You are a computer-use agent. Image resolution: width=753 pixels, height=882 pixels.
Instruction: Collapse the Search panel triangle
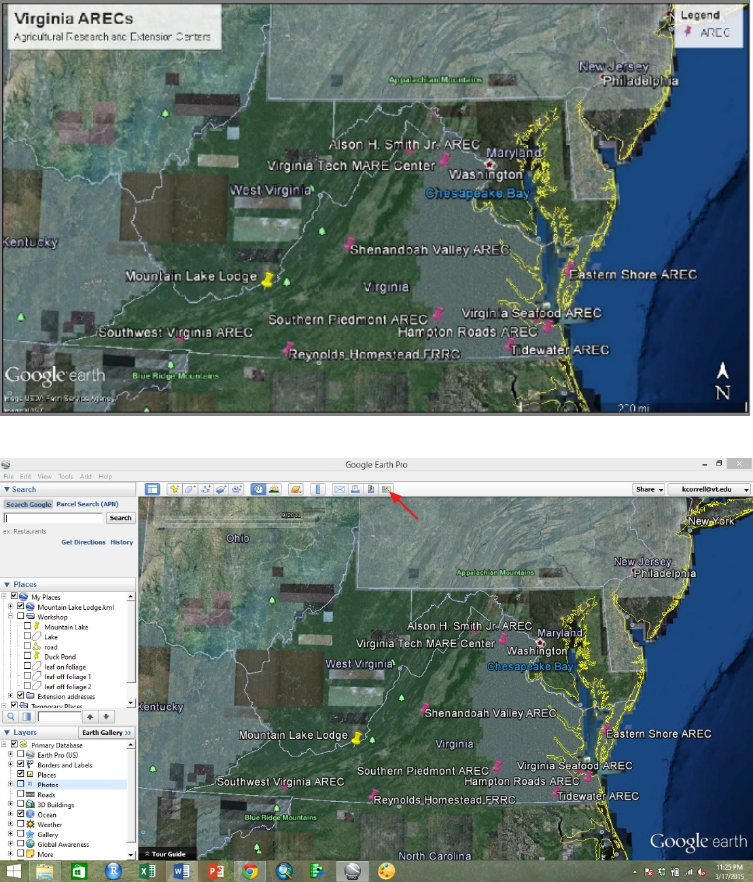(x=7, y=489)
